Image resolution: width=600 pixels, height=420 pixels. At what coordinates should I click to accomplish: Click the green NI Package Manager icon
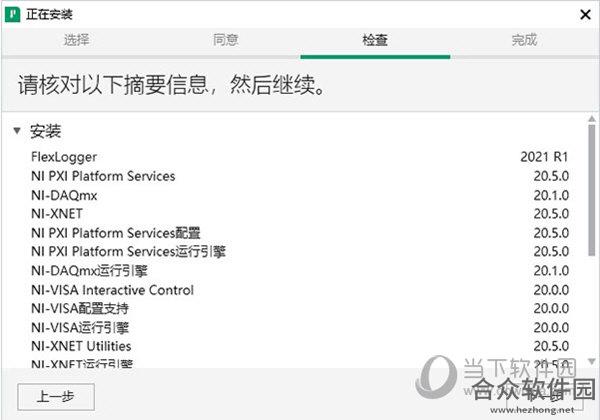(x=12, y=15)
